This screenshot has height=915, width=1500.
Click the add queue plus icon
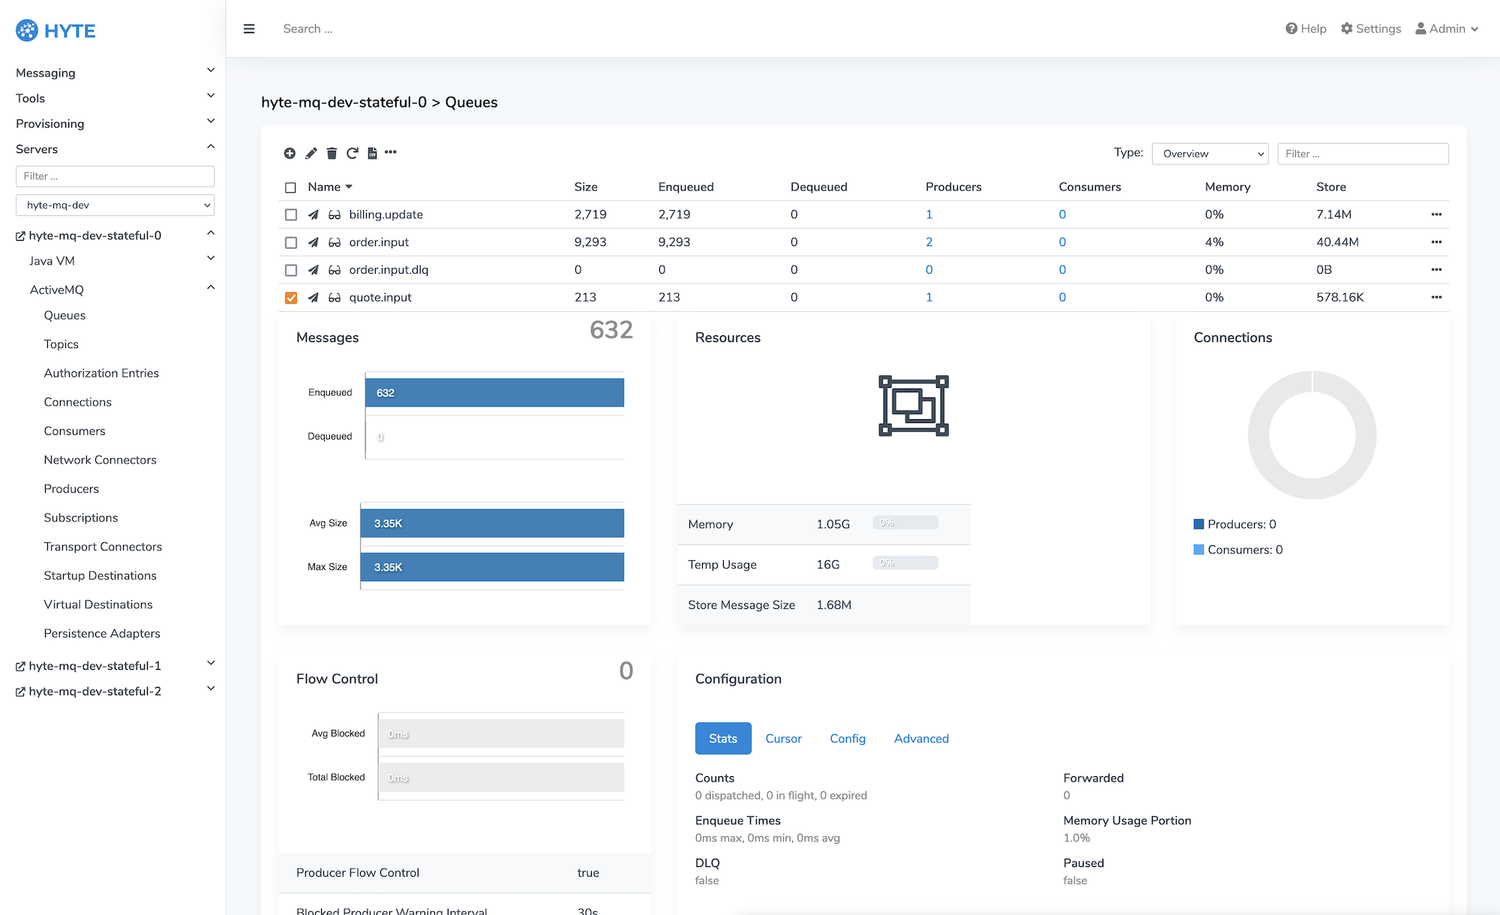tap(289, 153)
